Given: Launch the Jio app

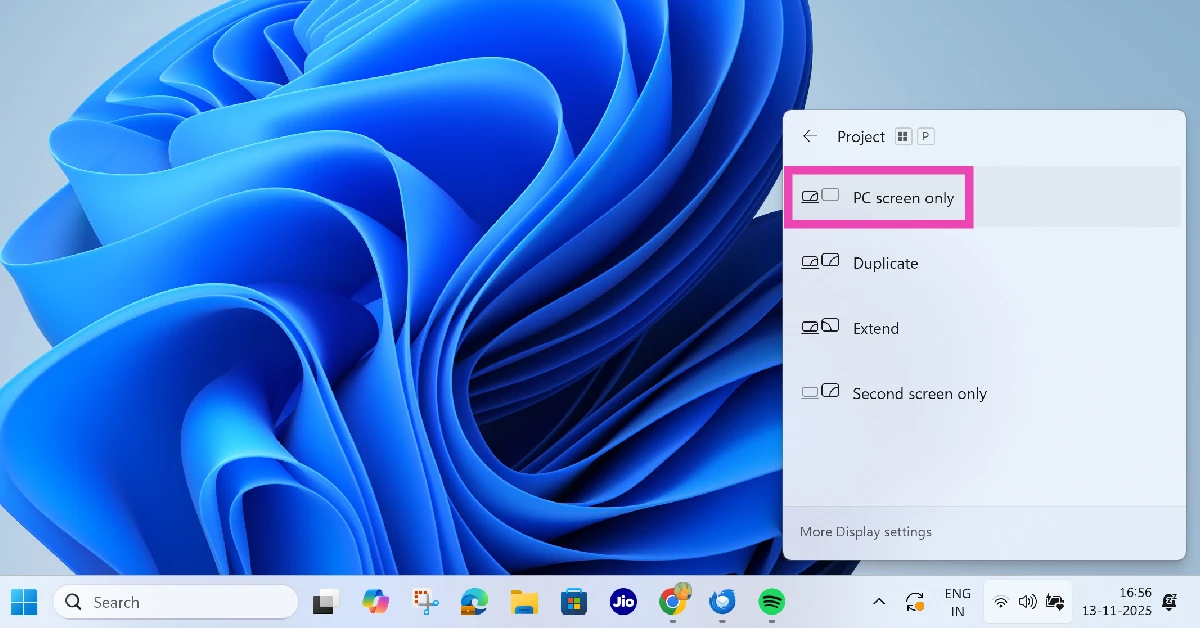Looking at the screenshot, I should [x=623, y=602].
